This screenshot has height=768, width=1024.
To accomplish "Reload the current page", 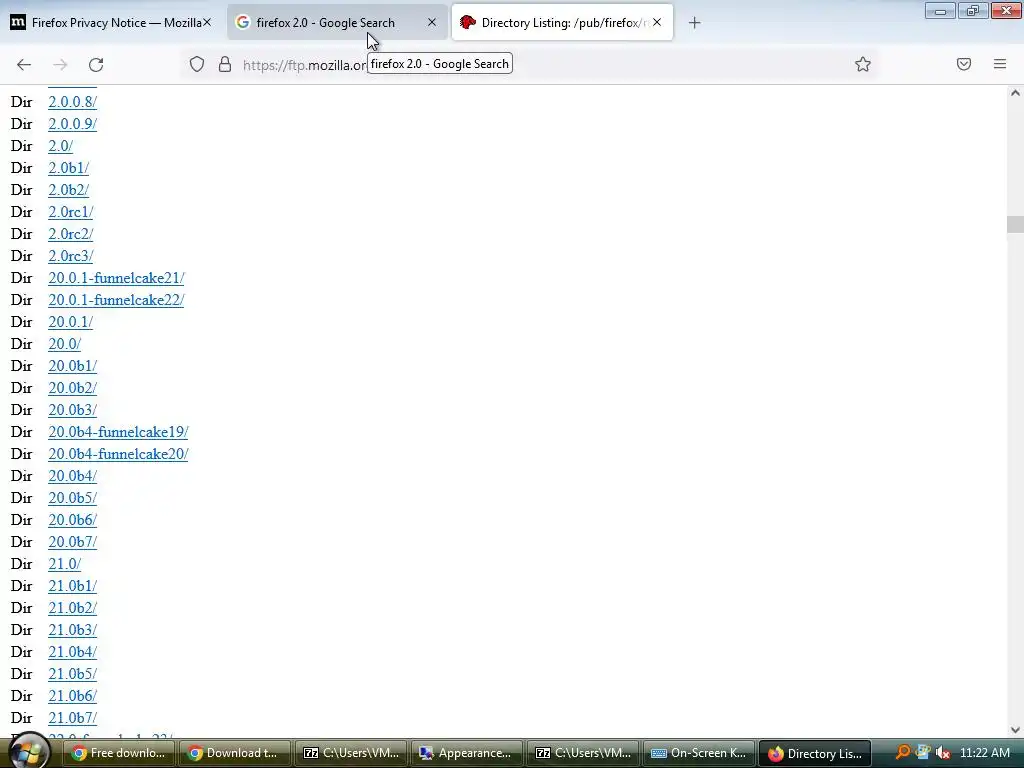I will tap(96, 64).
